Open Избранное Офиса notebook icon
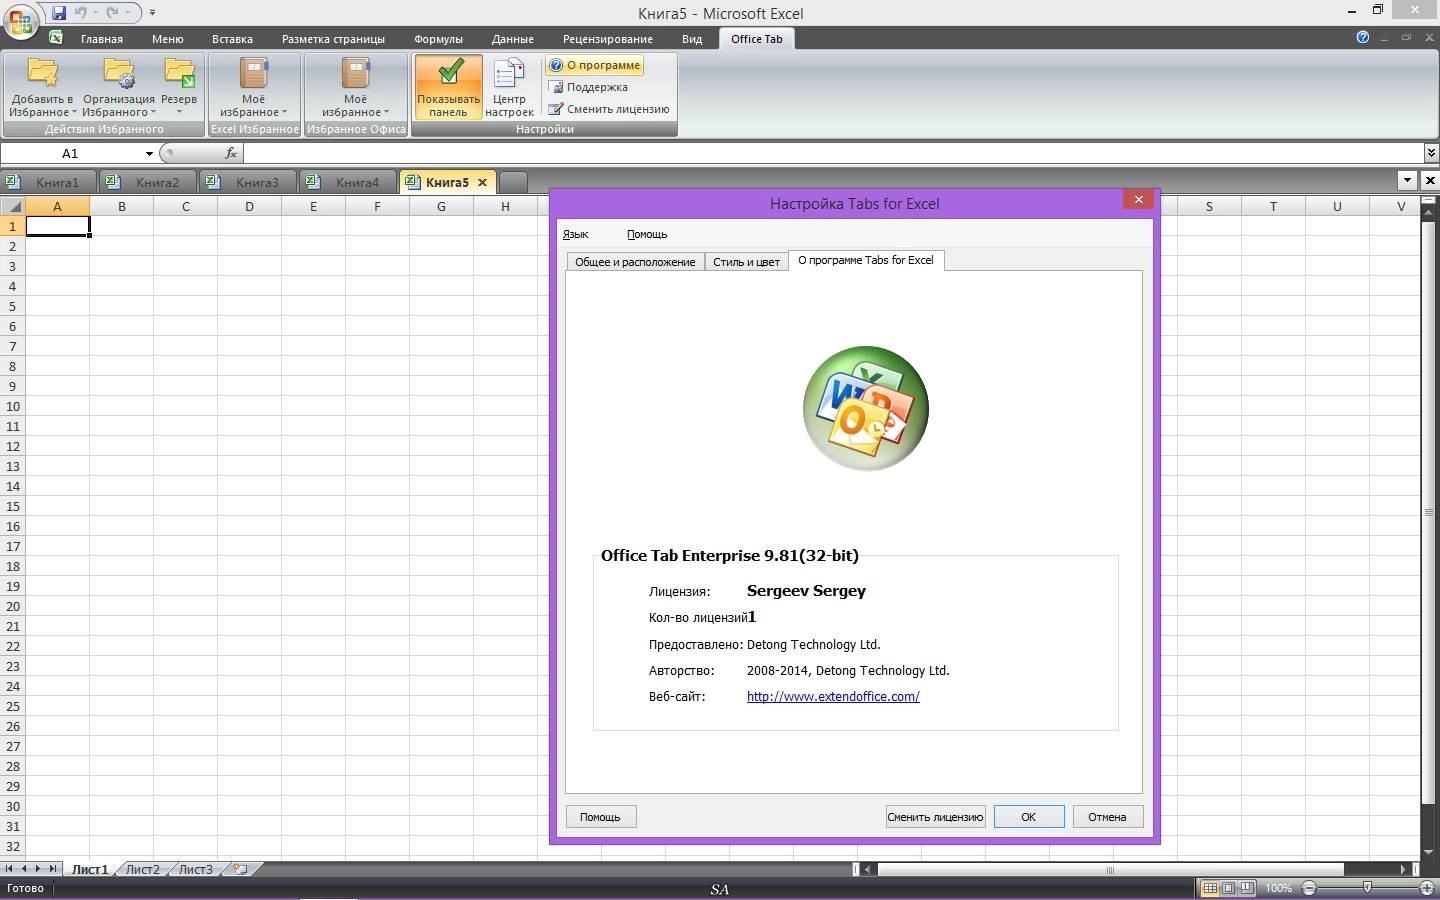 pyautogui.click(x=356, y=74)
